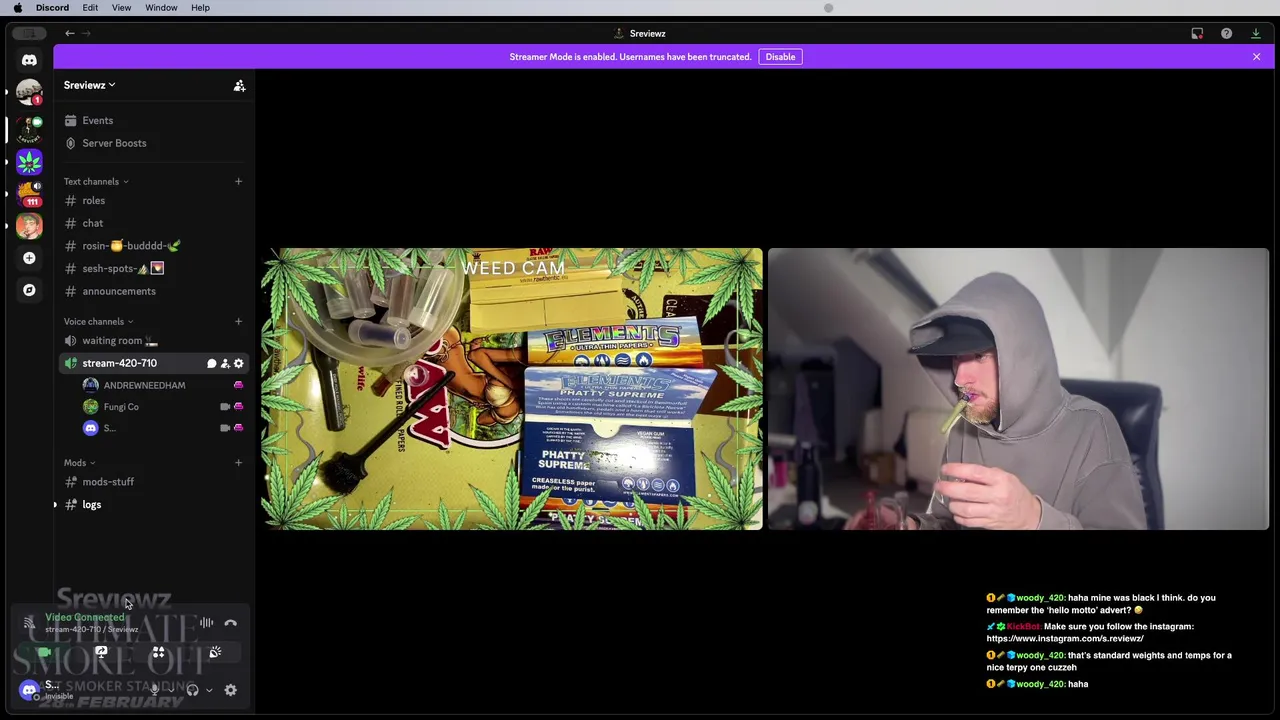Open the Help menu
1280x720 pixels.
(x=200, y=8)
